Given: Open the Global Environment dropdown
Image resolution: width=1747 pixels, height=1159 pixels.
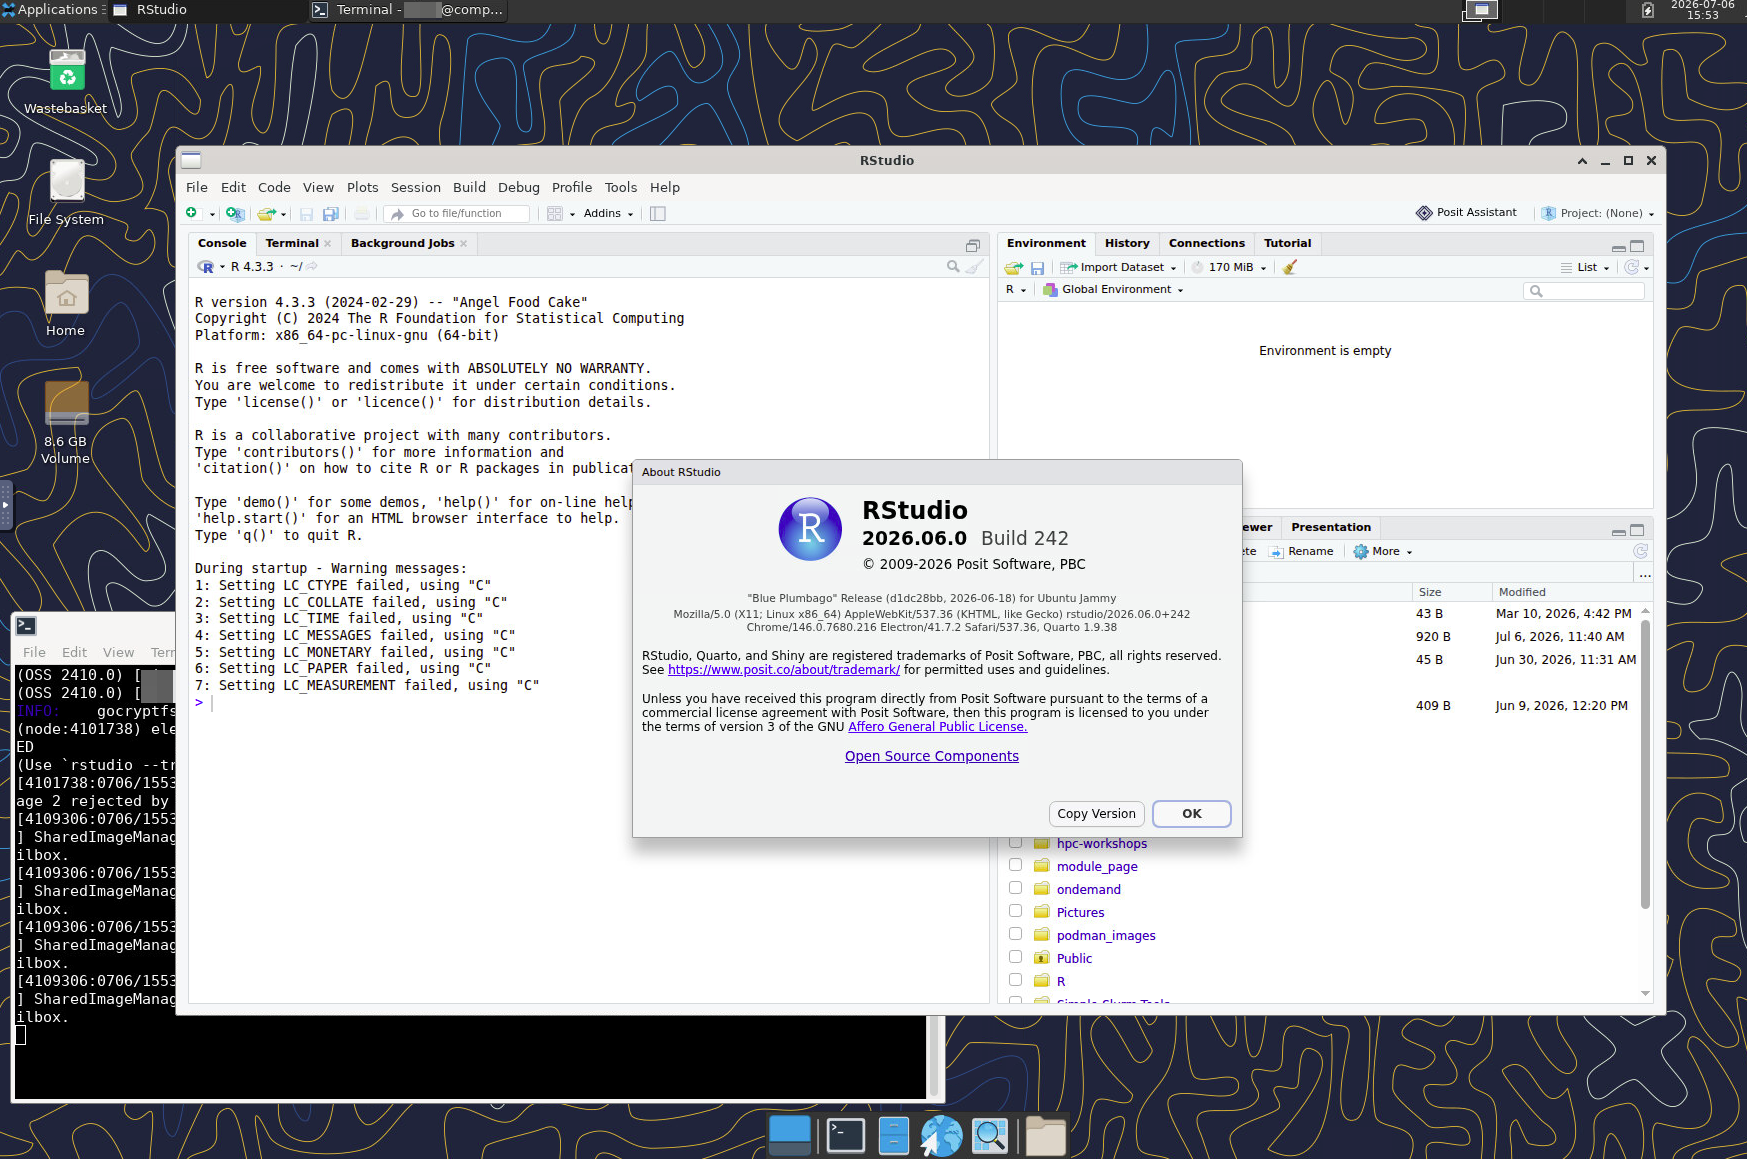Looking at the screenshot, I should [x=1113, y=290].
